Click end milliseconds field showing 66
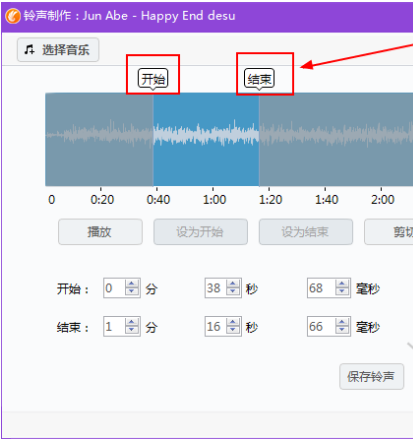The height and width of the screenshot is (440, 413). [x=321, y=326]
